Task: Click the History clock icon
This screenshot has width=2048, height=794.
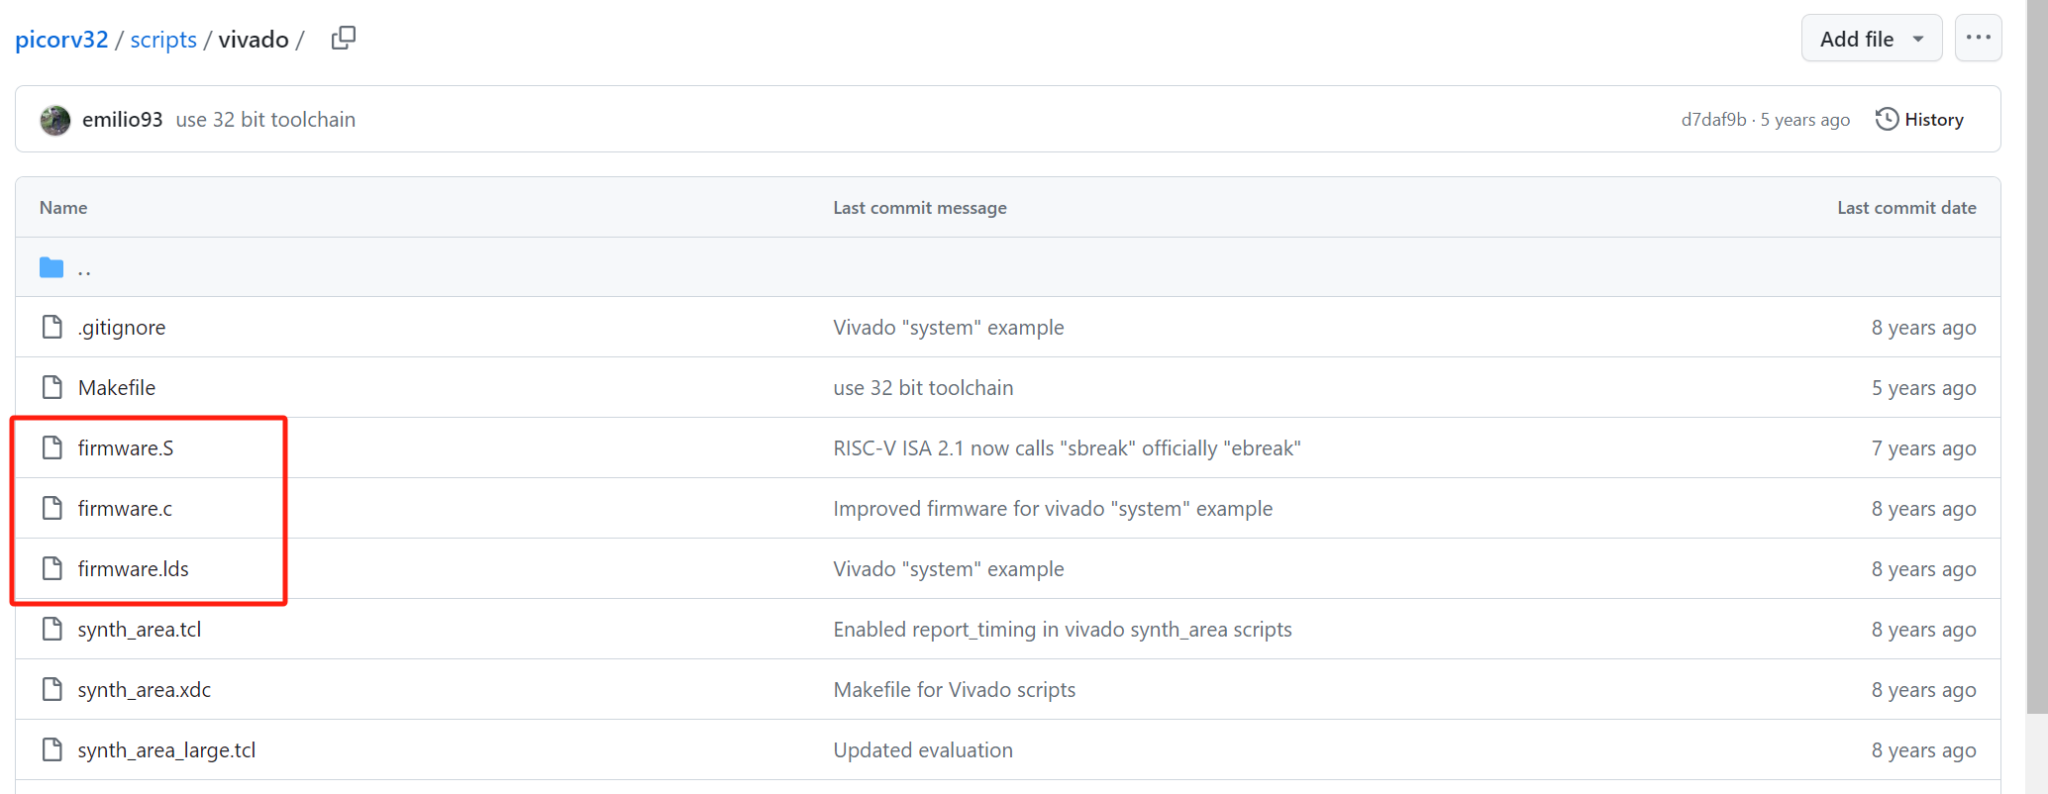Action: (1886, 119)
